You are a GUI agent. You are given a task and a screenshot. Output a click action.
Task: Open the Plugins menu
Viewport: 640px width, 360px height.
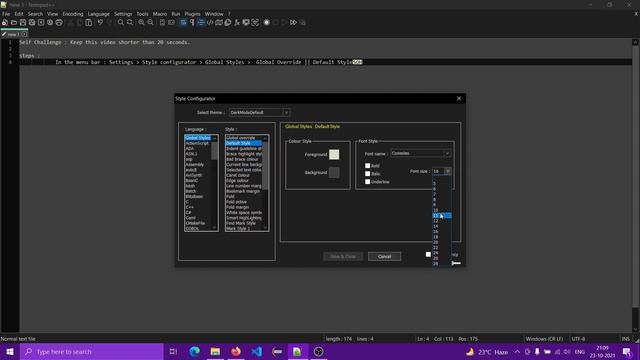[x=192, y=14]
